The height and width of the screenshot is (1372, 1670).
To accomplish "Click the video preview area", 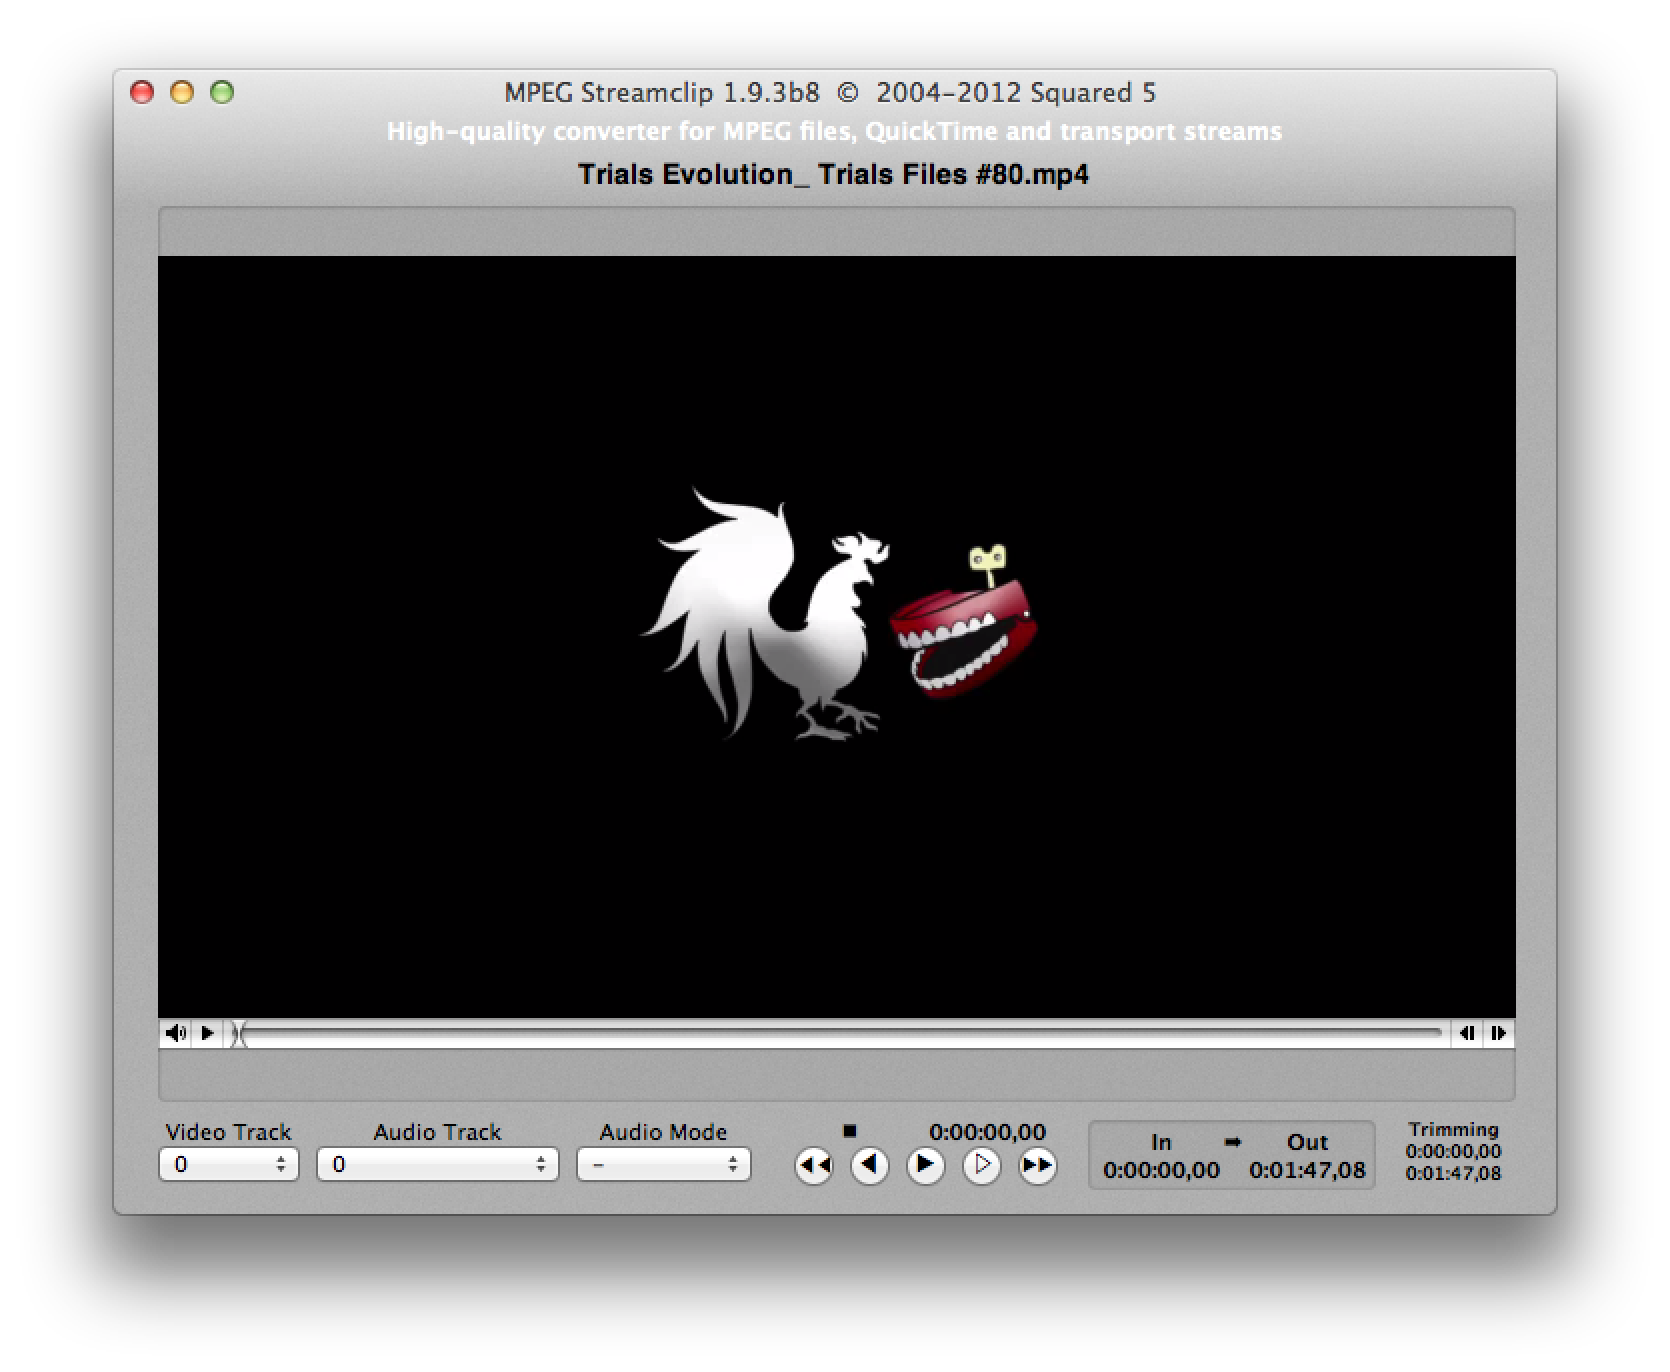I will click(x=836, y=637).
